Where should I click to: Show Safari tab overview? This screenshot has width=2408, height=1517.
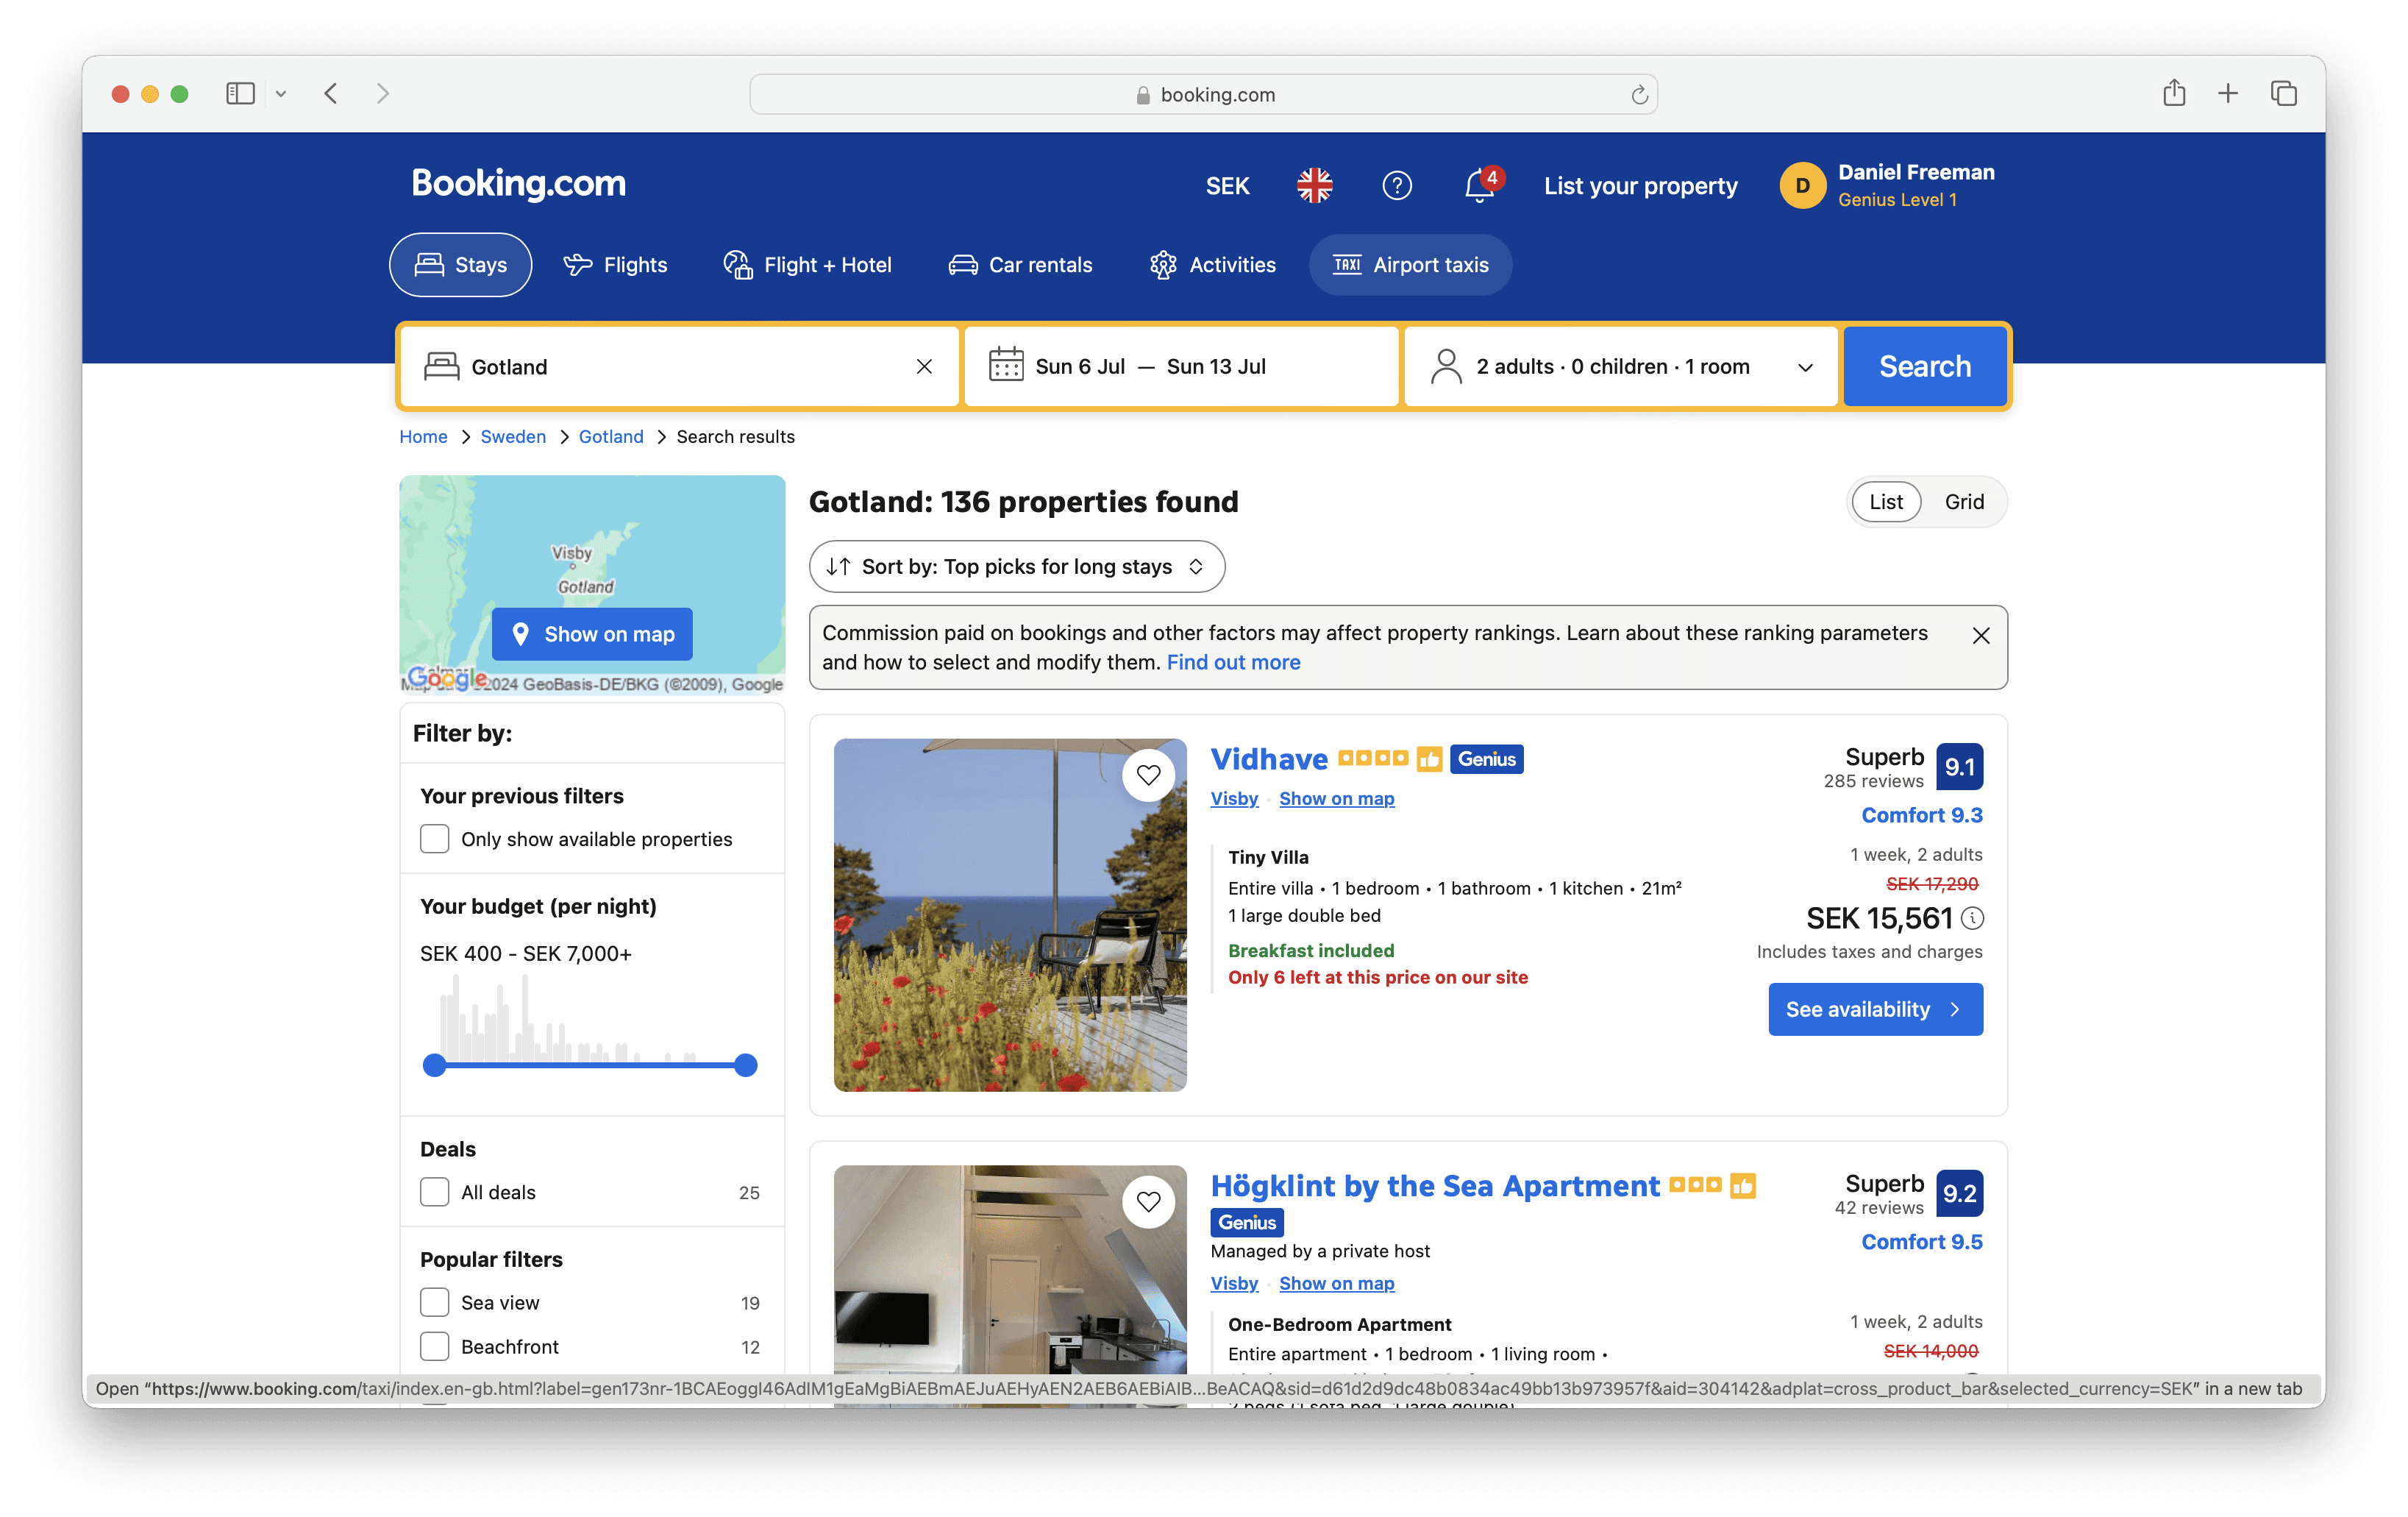coord(2283,93)
